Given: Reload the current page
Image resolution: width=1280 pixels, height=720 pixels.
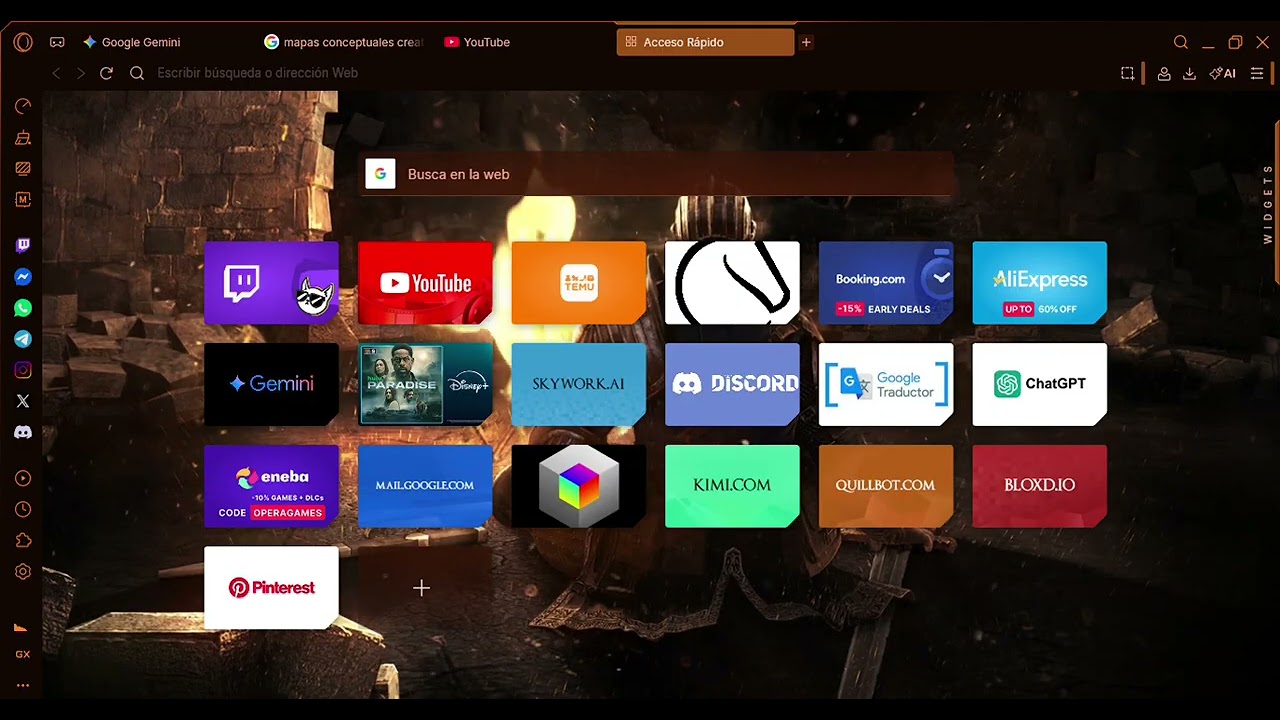Looking at the screenshot, I should (x=106, y=73).
